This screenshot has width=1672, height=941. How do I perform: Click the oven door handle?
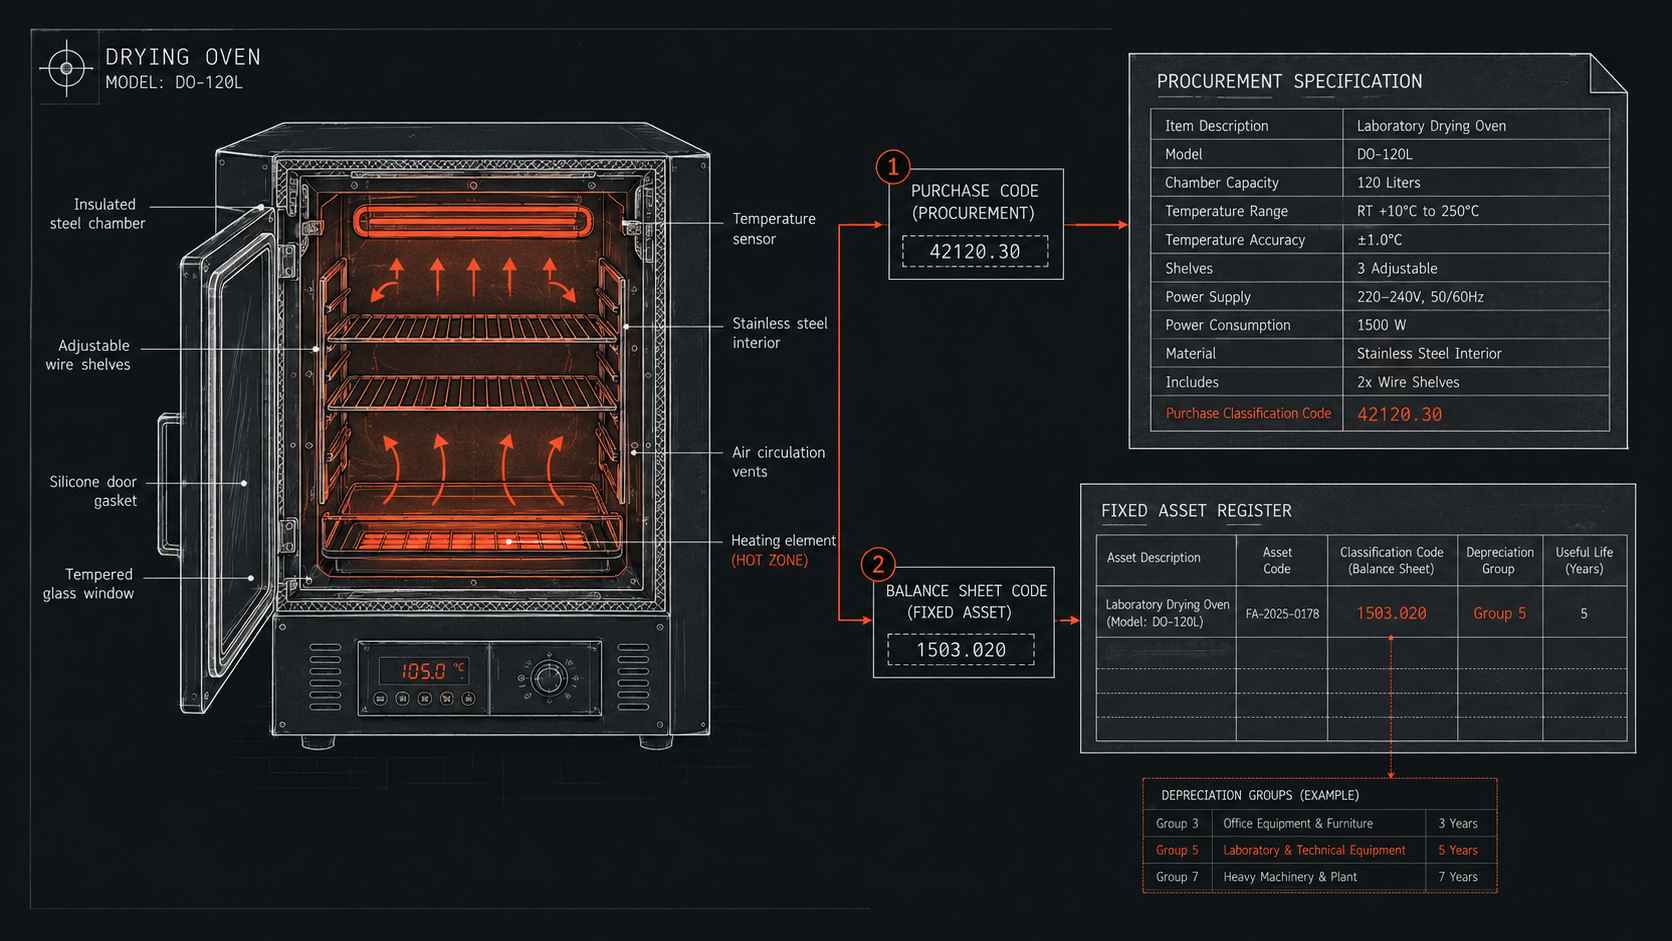coord(168,484)
